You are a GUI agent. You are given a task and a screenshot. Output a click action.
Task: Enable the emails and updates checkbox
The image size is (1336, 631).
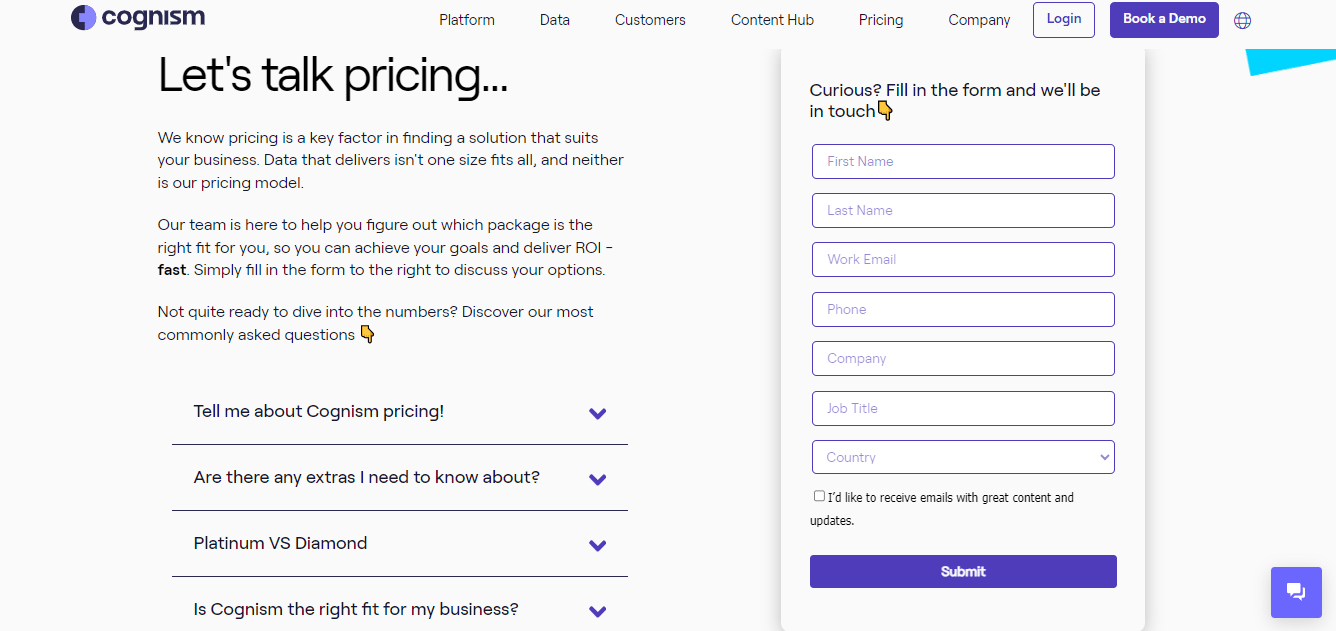click(x=819, y=495)
